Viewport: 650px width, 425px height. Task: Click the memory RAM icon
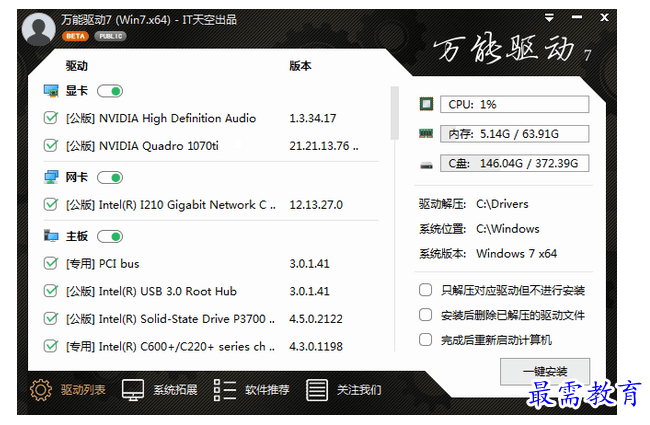[426, 134]
